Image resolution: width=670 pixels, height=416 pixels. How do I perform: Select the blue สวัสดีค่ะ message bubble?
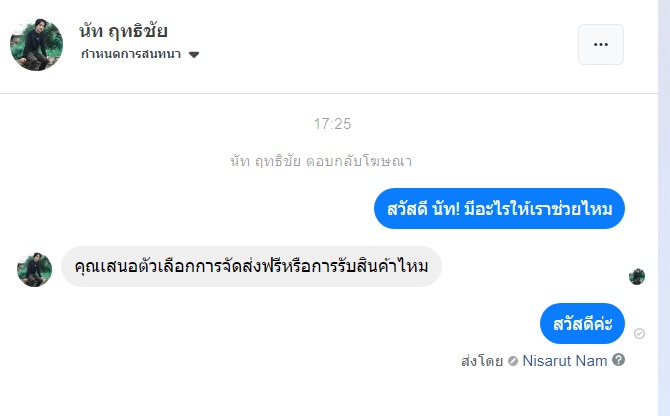[582, 323]
